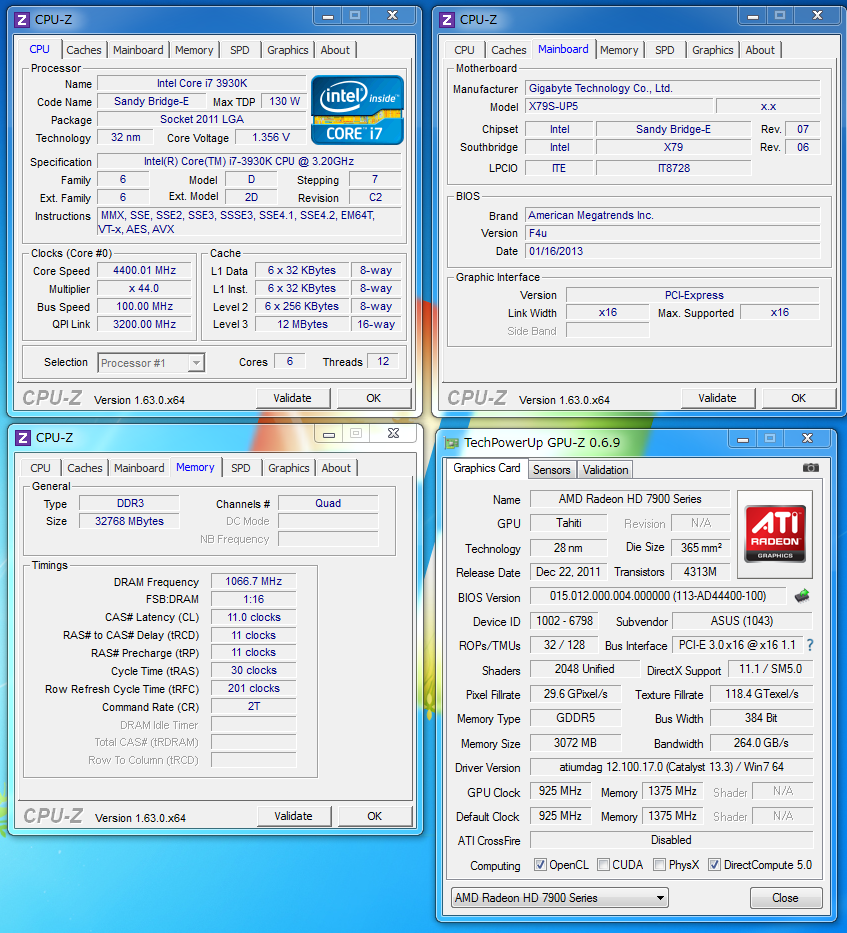Click OK in the Memory window
Viewport: 847px width, 933px height.
(374, 816)
